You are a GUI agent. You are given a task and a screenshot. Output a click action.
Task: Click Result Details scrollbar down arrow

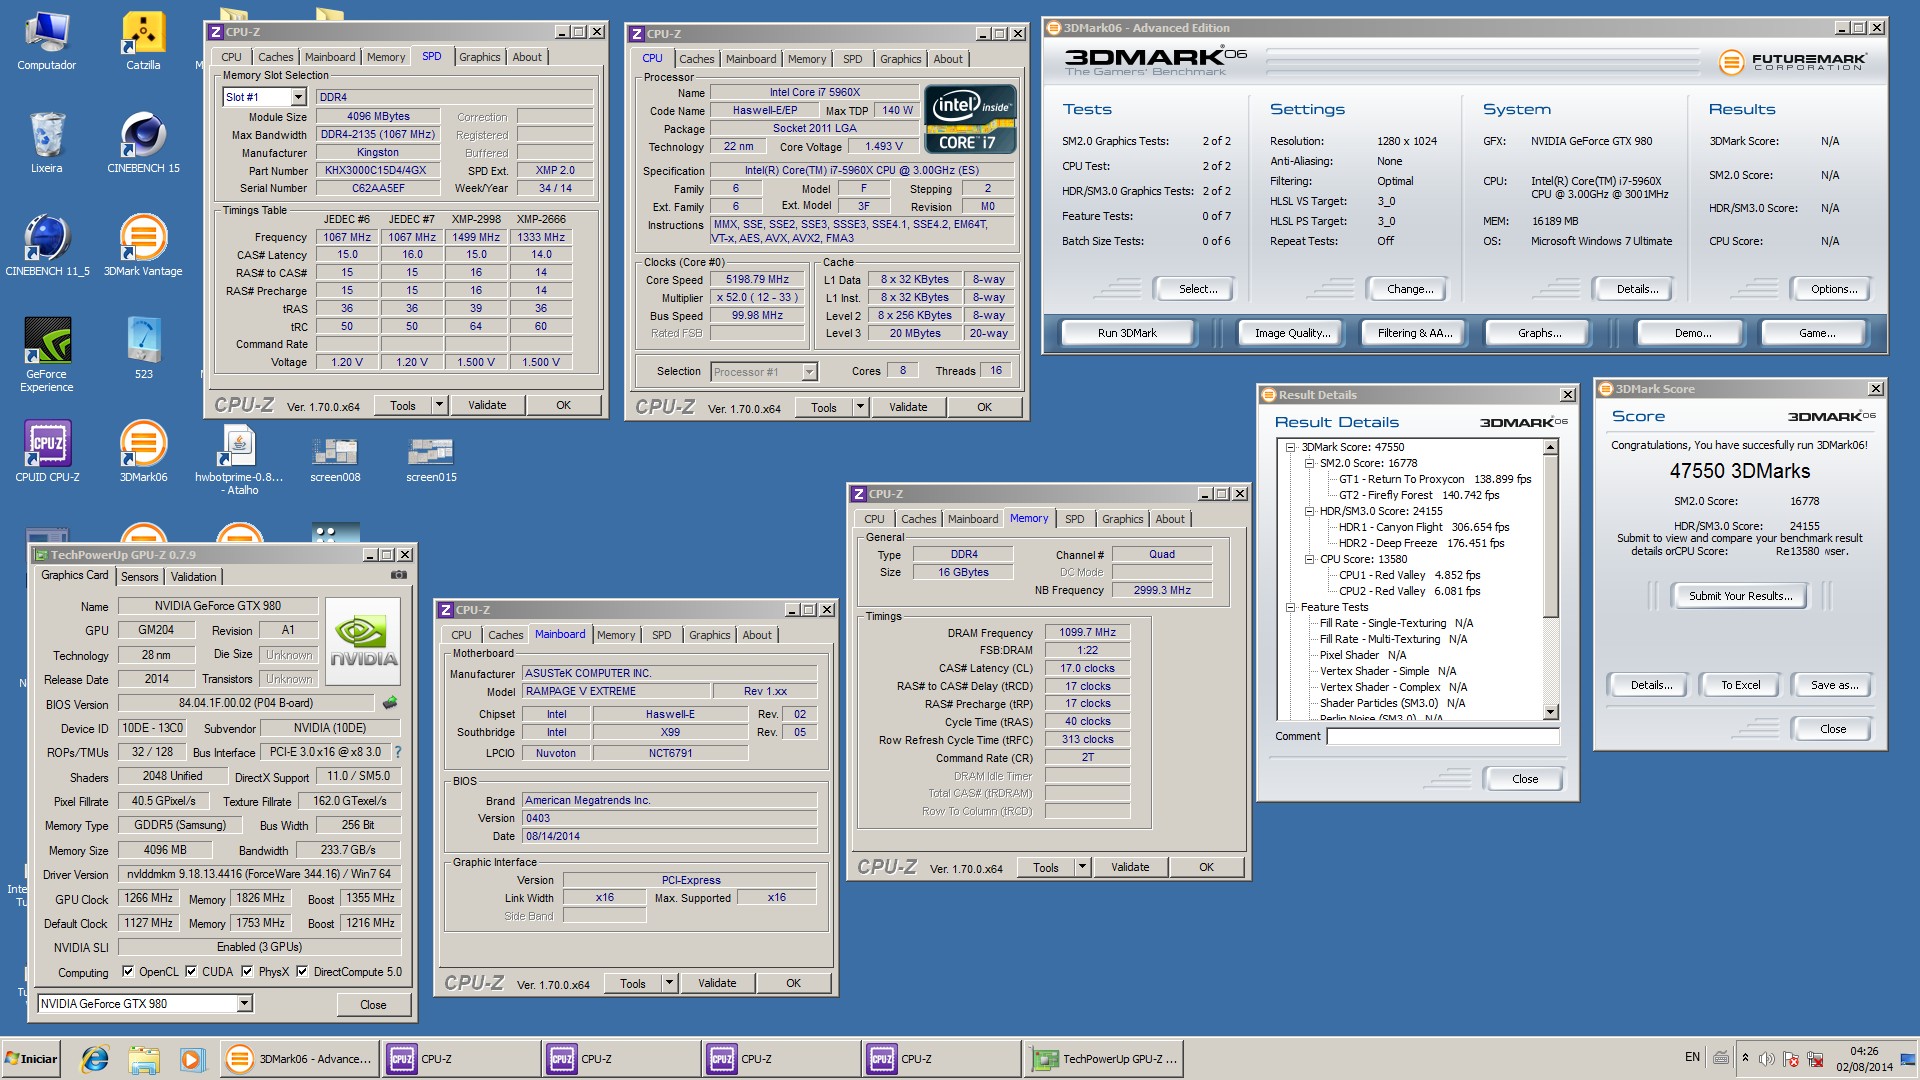tap(1551, 712)
